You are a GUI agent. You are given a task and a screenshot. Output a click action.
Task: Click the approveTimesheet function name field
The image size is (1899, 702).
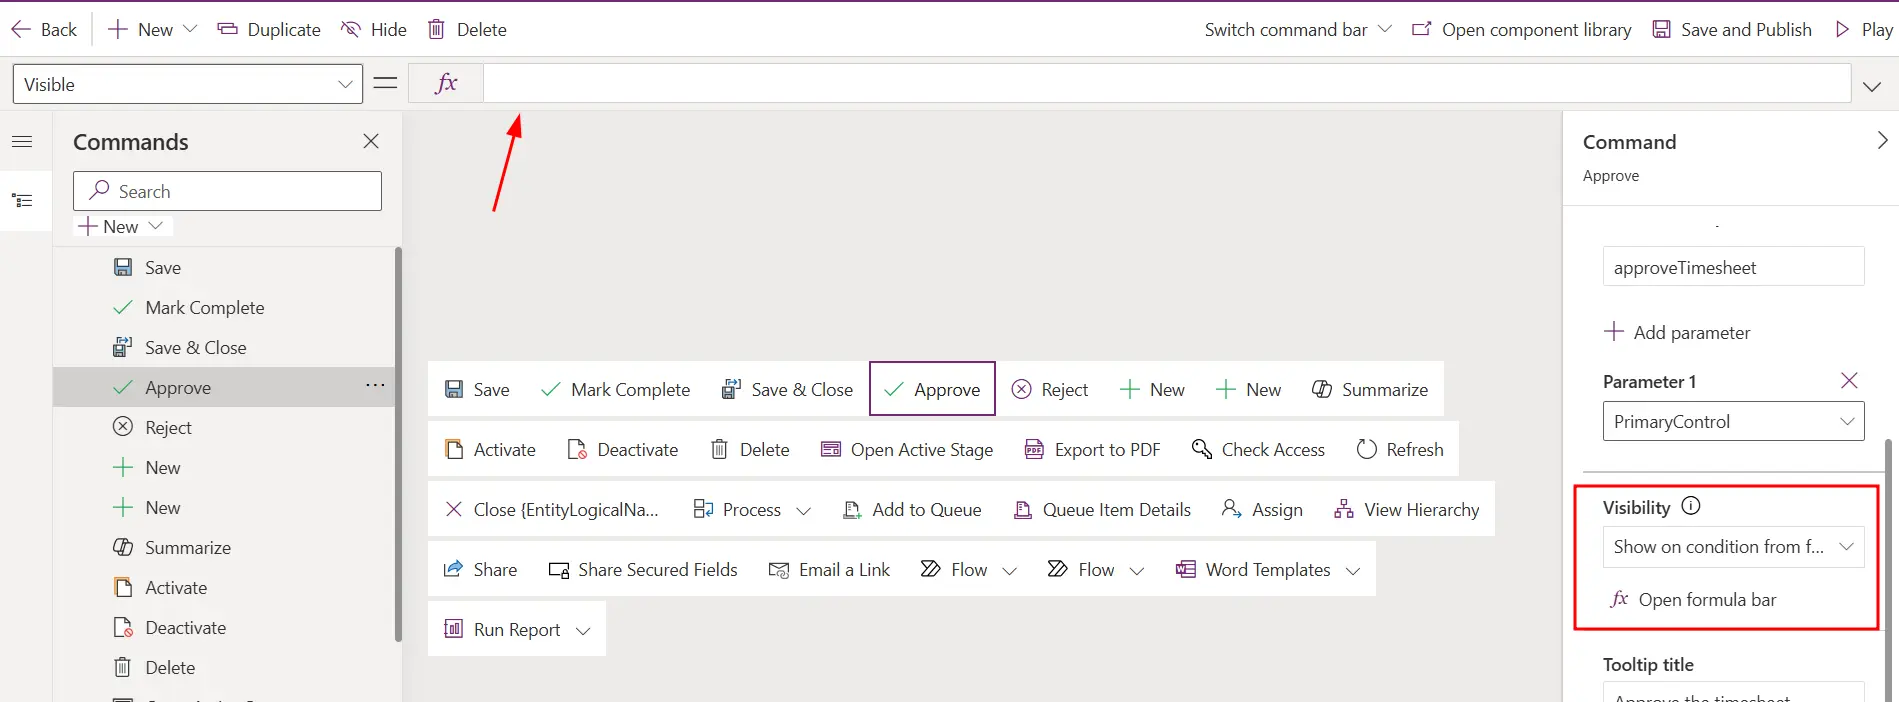1733,267
